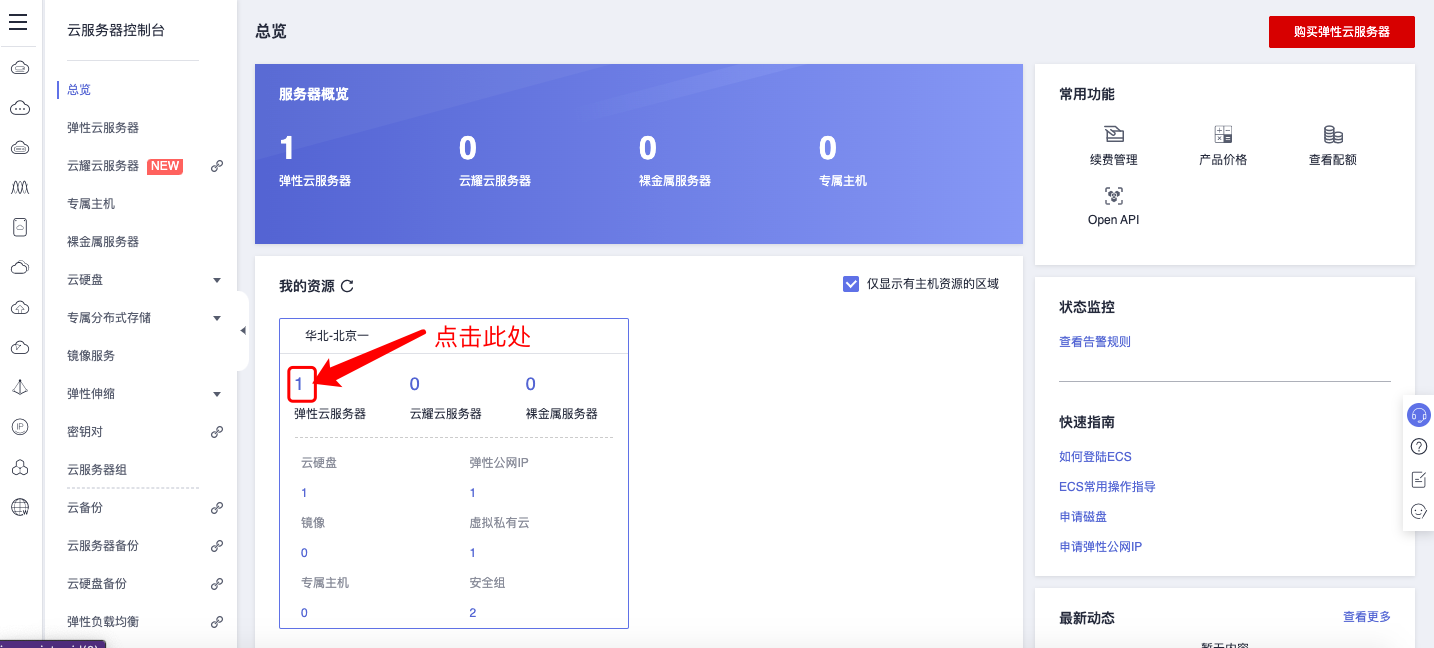Select 总览 in the sidebar

[79, 90]
